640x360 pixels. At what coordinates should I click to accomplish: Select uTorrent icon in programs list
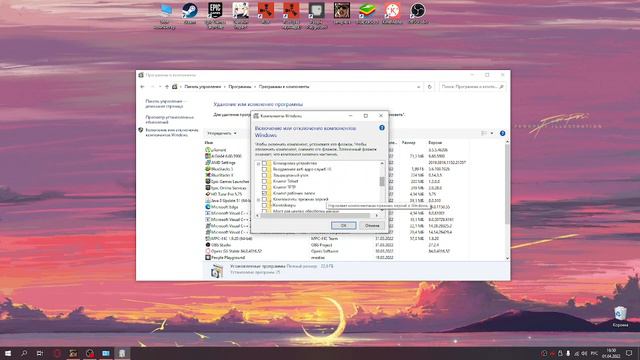pyautogui.click(x=208, y=150)
